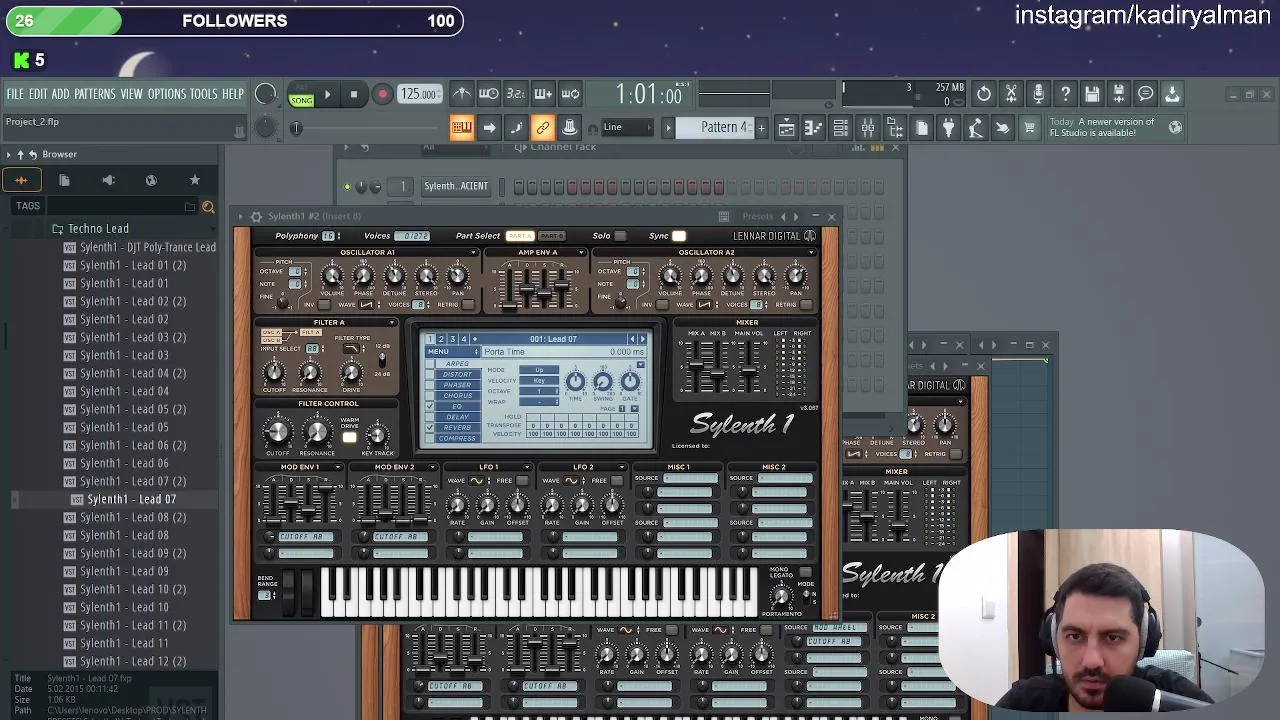The image size is (1280, 720).
Task: Click the Record button
Action: (x=382, y=95)
